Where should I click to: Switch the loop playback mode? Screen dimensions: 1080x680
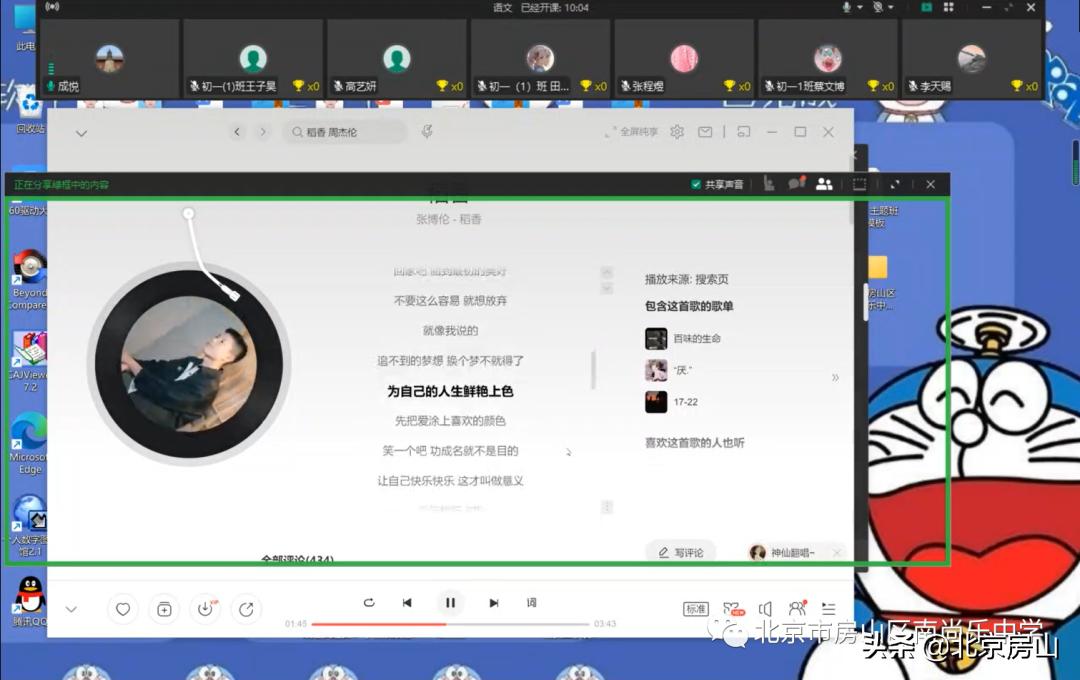pyautogui.click(x=369, y=603)
